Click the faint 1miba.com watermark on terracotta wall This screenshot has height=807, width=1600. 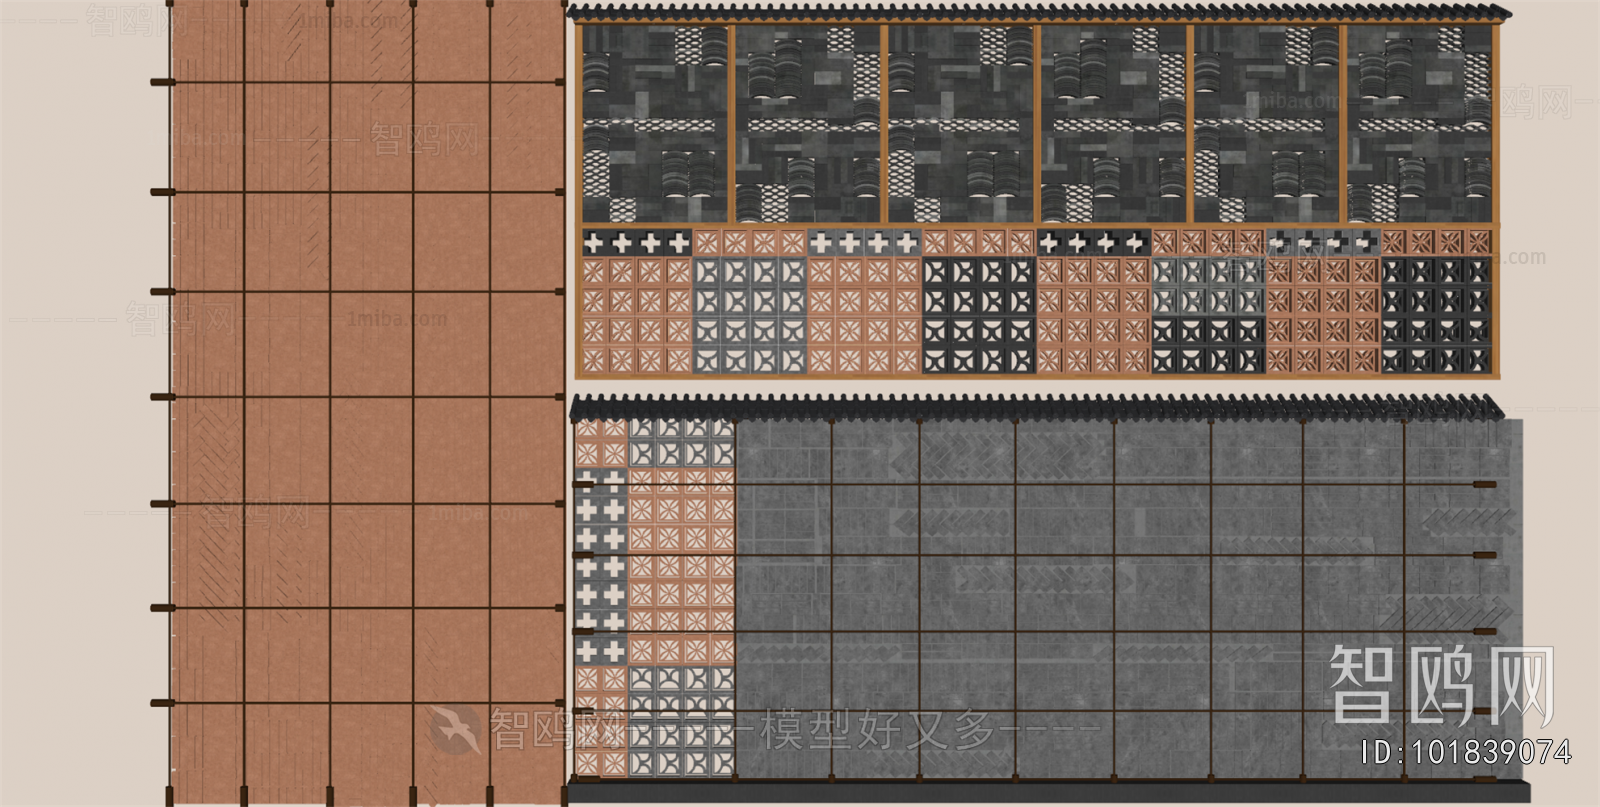(x=397, y=319)
